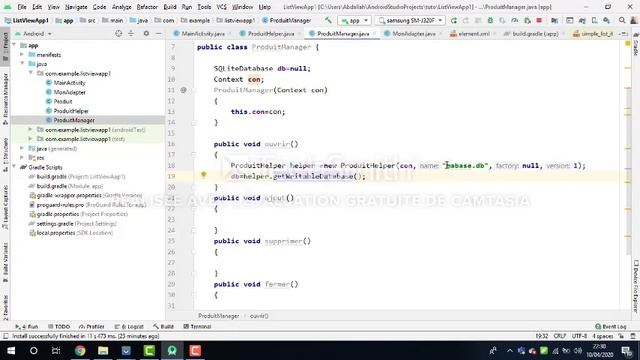This screenshot has height=360, width=640.
Task: Click the Task View taskbar icon
Action: pos(56,351)
